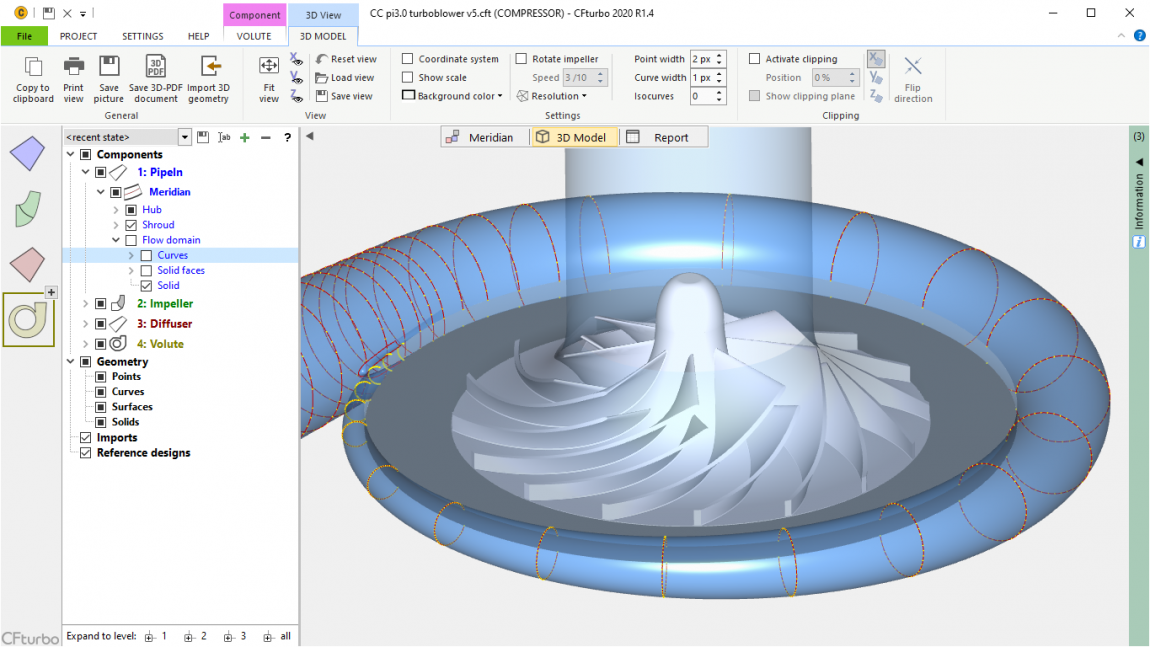This screenshot has height=647, width=1150.
Task: Click the X-axis view eye icon
Action: coord(296,58)
